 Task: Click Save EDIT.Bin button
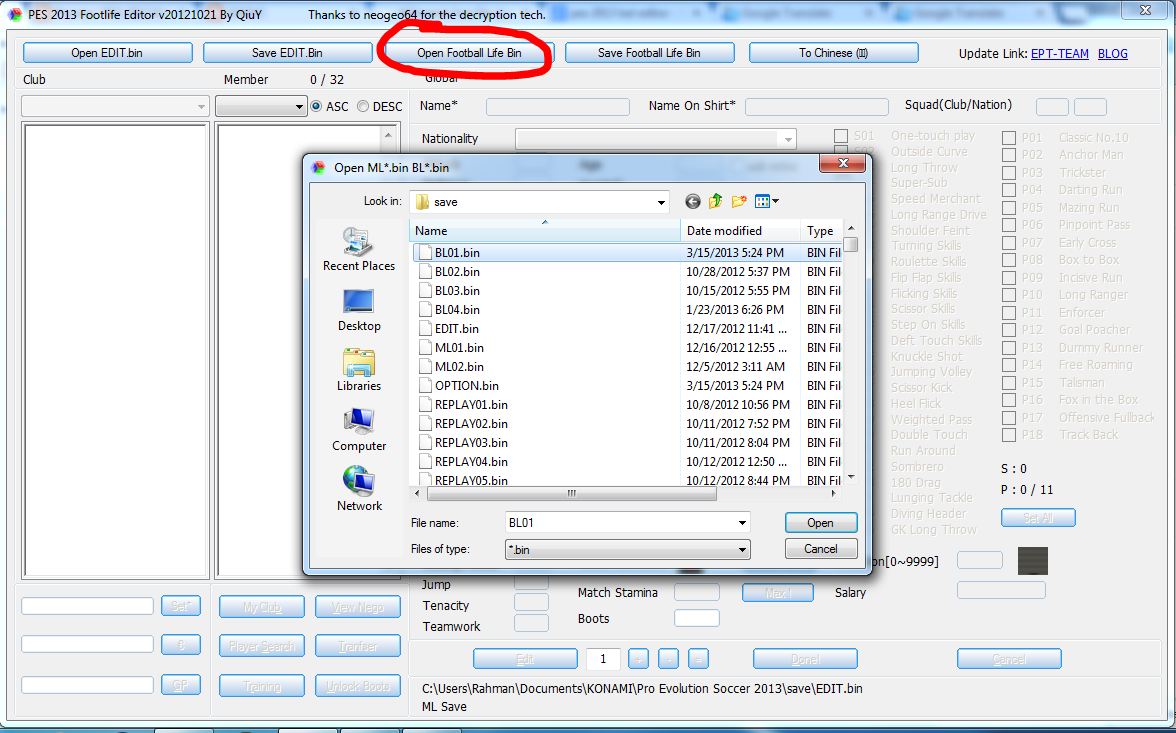click(x=287, y=53)
